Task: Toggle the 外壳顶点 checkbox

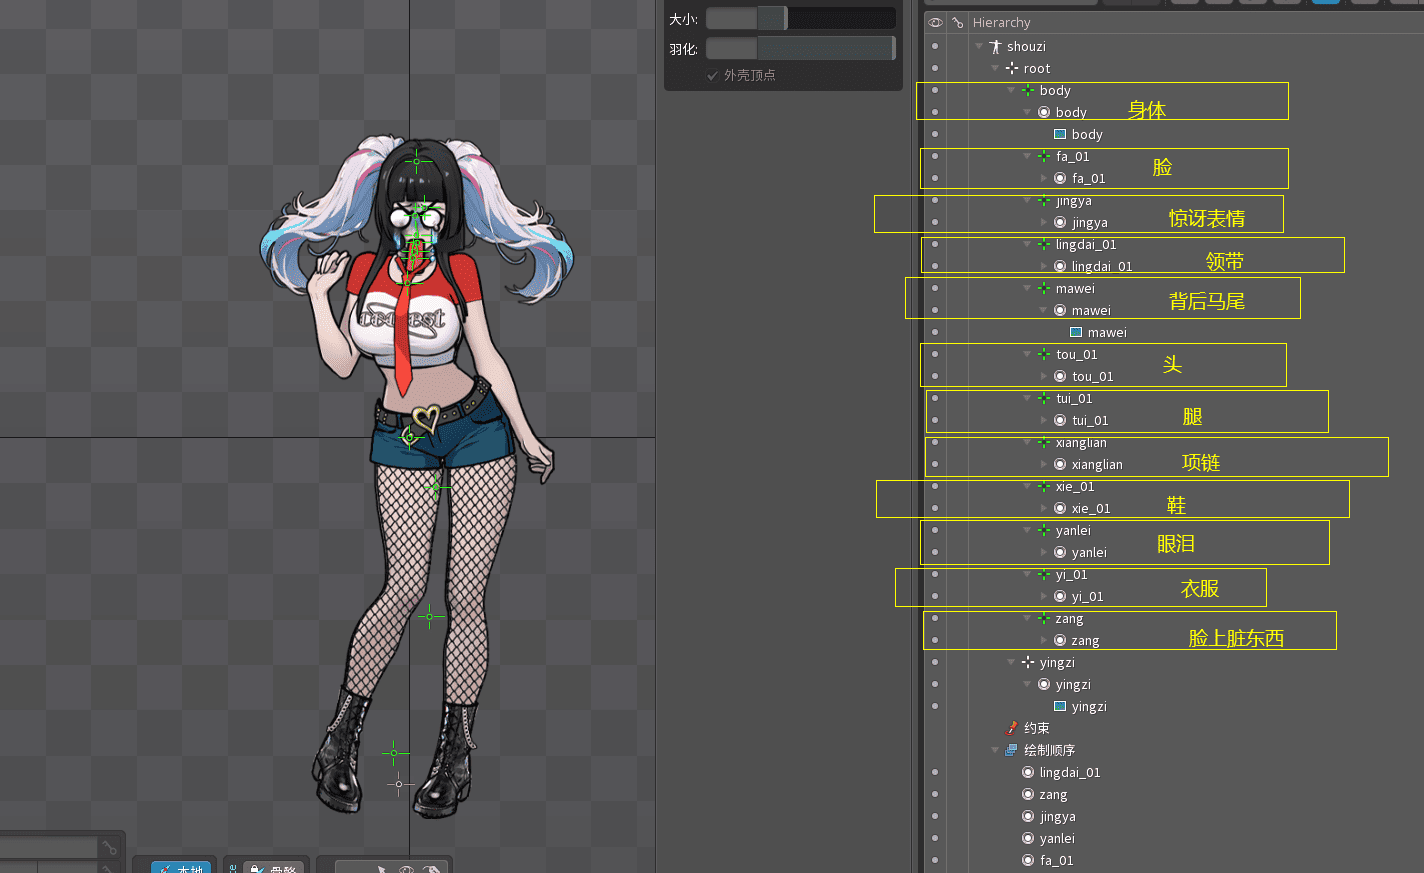Action: [x=712, y=76]
